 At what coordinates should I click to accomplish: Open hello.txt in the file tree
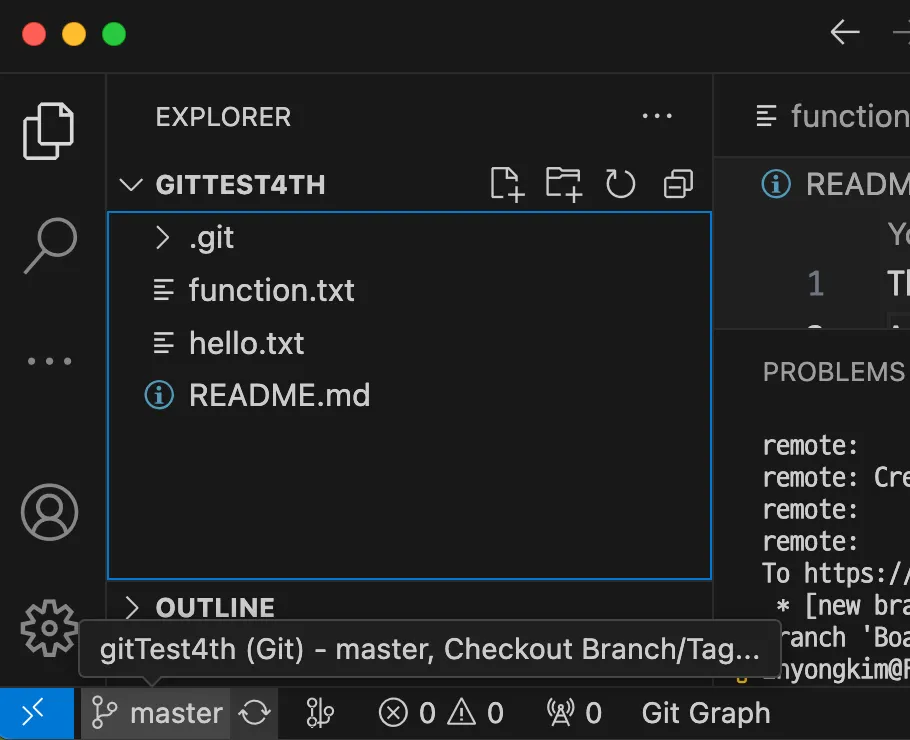click(246, 343)
